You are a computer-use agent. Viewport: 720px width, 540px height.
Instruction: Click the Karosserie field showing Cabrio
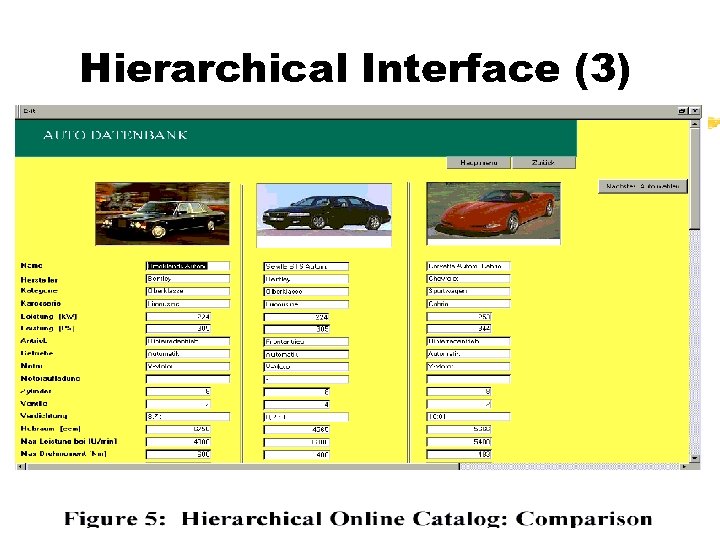pos(468,304)
